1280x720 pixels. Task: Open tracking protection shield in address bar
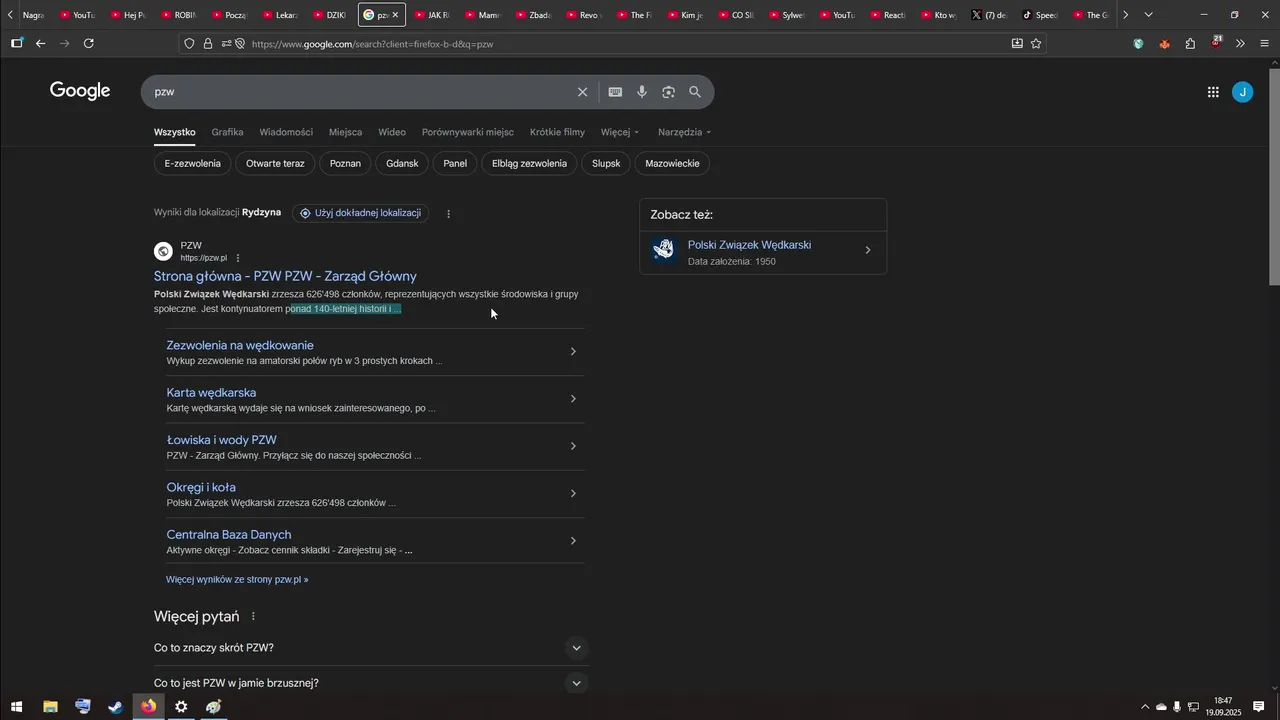(x=189, y=44)
